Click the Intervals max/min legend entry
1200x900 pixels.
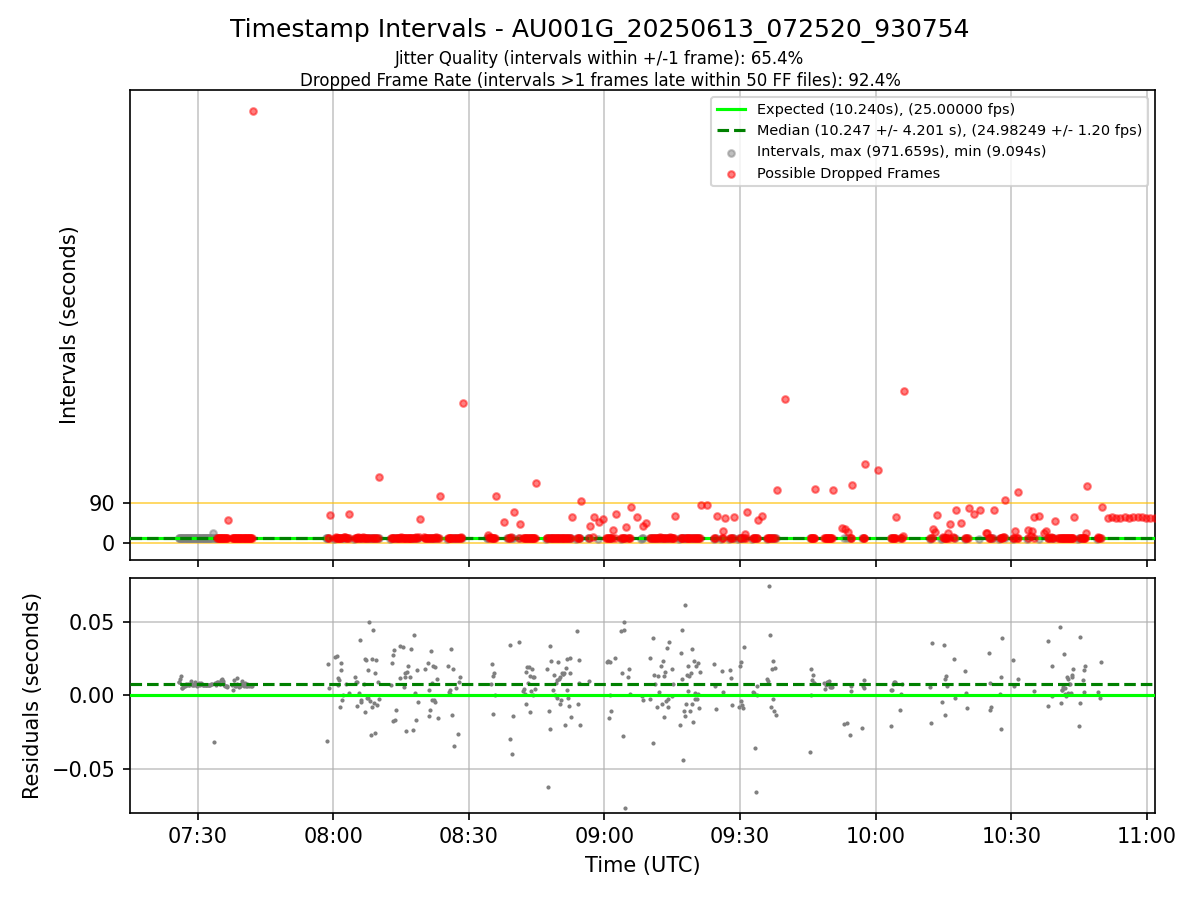coord(887,151)
